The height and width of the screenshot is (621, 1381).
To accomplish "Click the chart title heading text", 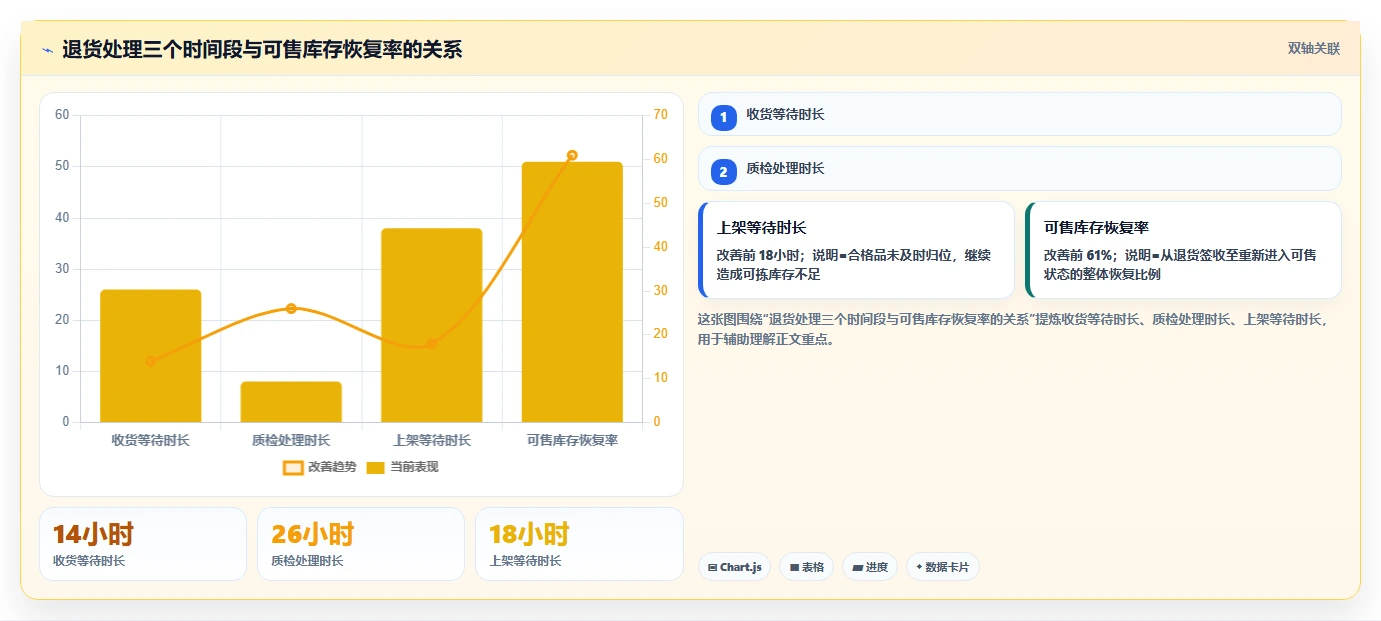I will click(x=262, y=50).
